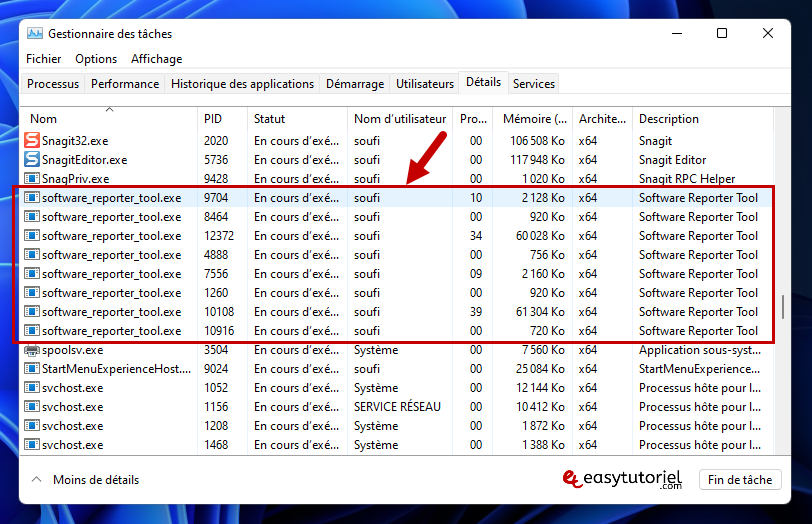Switch to the Processus tab
Screen dimensions: 812x524
(x=53, y=84)
